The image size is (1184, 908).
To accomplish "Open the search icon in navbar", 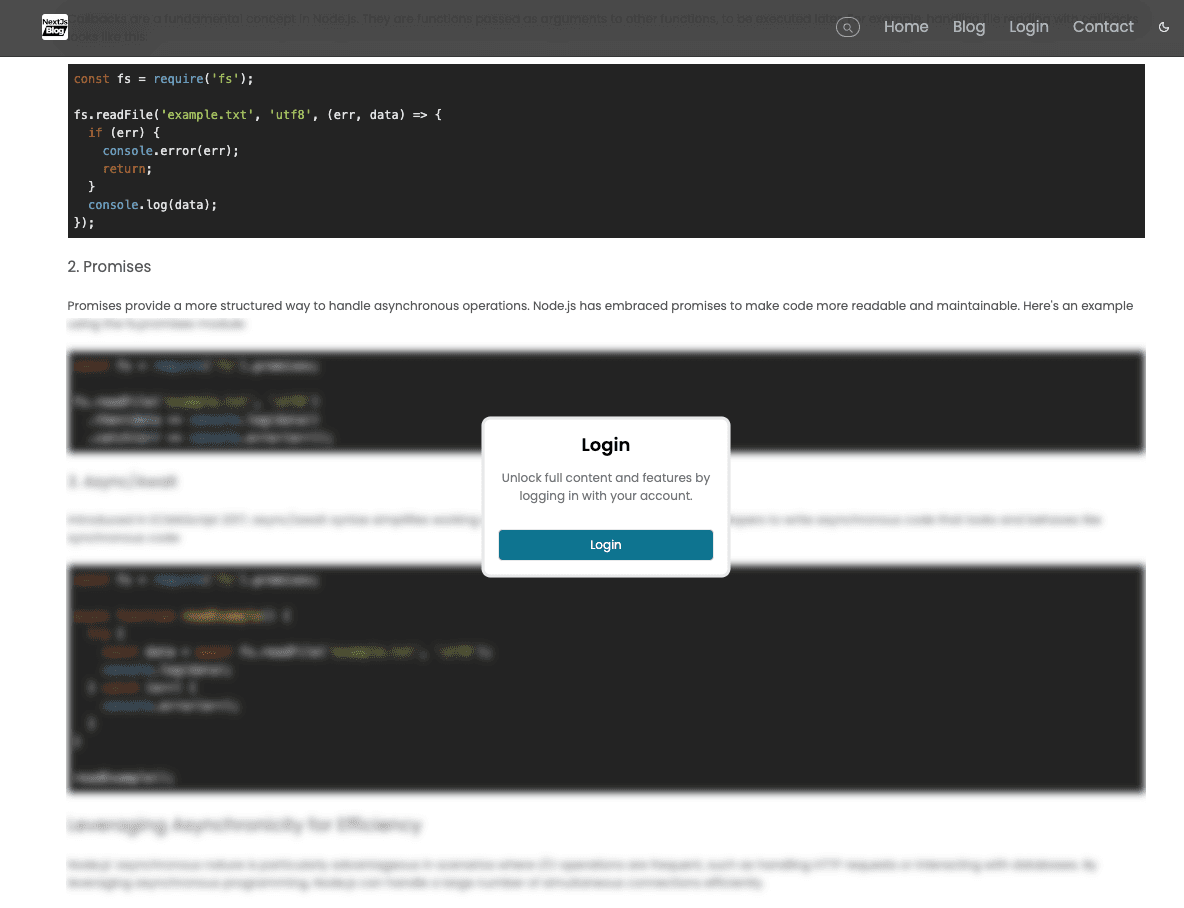I will click(x=847, y=27).
